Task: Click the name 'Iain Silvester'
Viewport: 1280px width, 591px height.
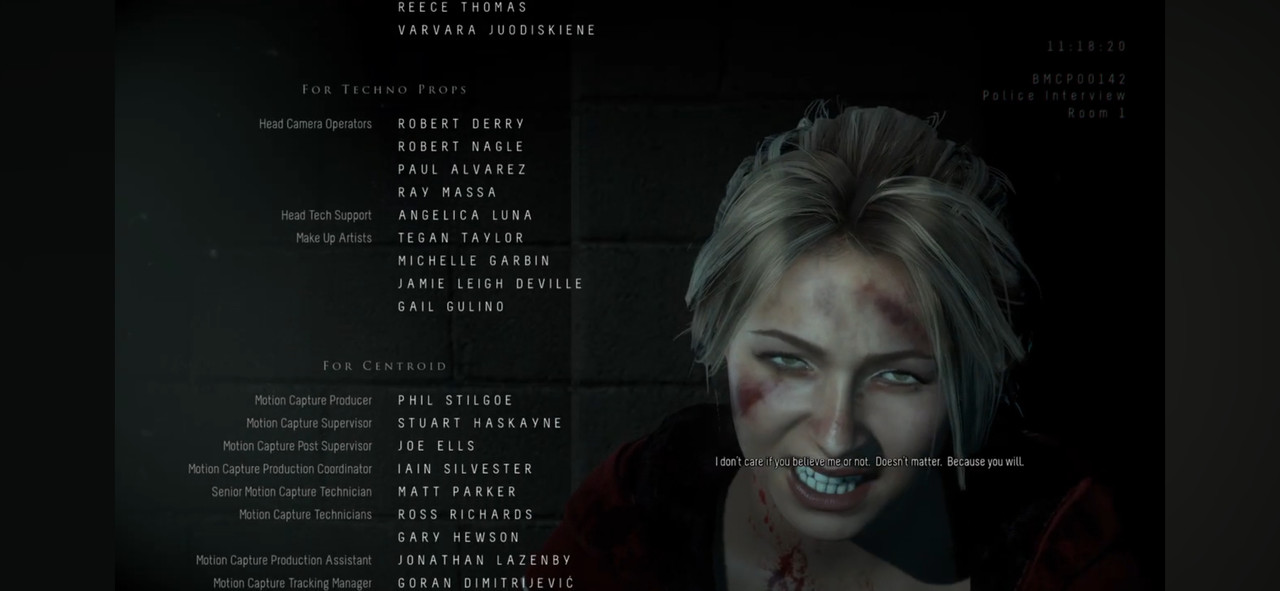Action: [x=465, y=469]
